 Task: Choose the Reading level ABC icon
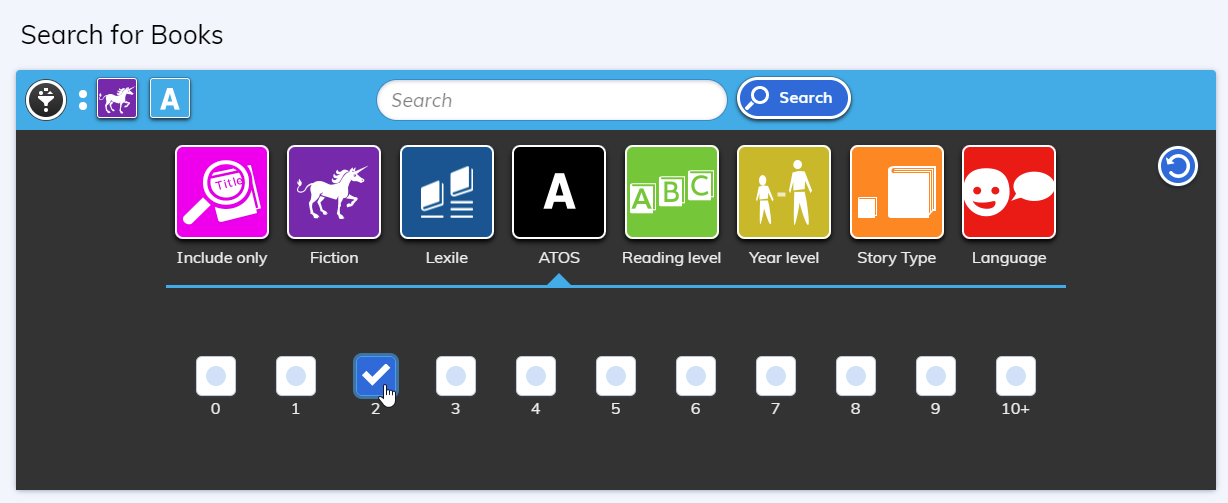click(672, 192)
